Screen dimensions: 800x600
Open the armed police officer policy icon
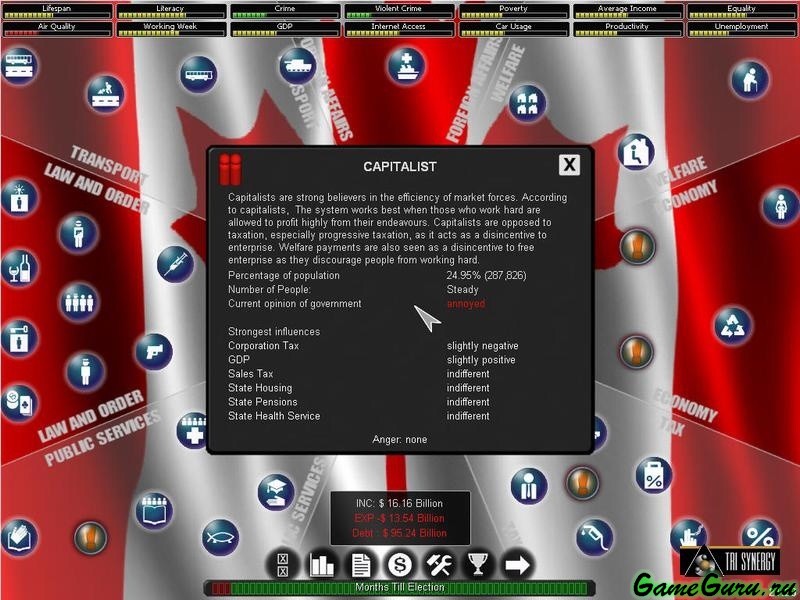78,233
